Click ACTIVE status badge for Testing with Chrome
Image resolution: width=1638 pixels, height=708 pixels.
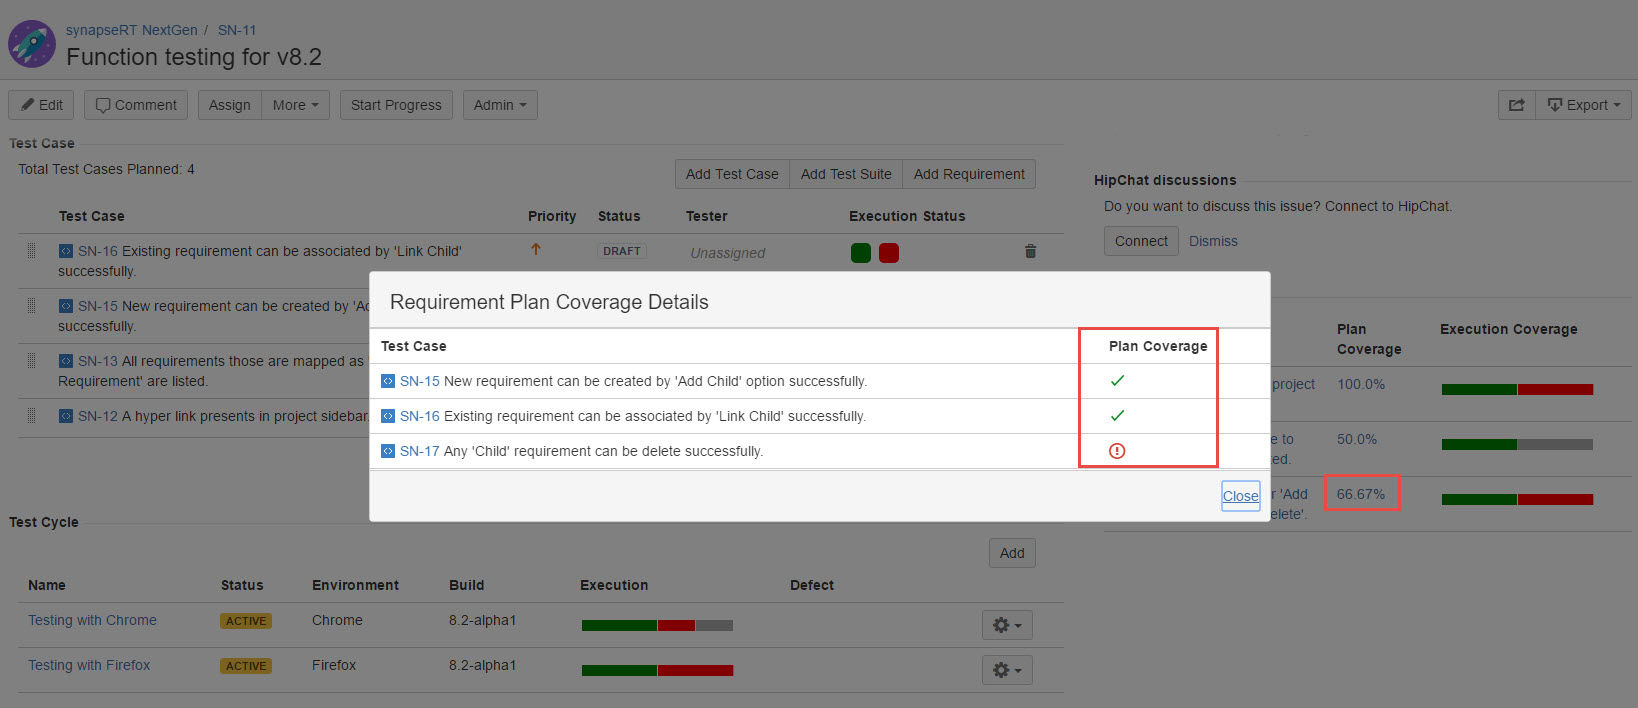click(246, 621)
